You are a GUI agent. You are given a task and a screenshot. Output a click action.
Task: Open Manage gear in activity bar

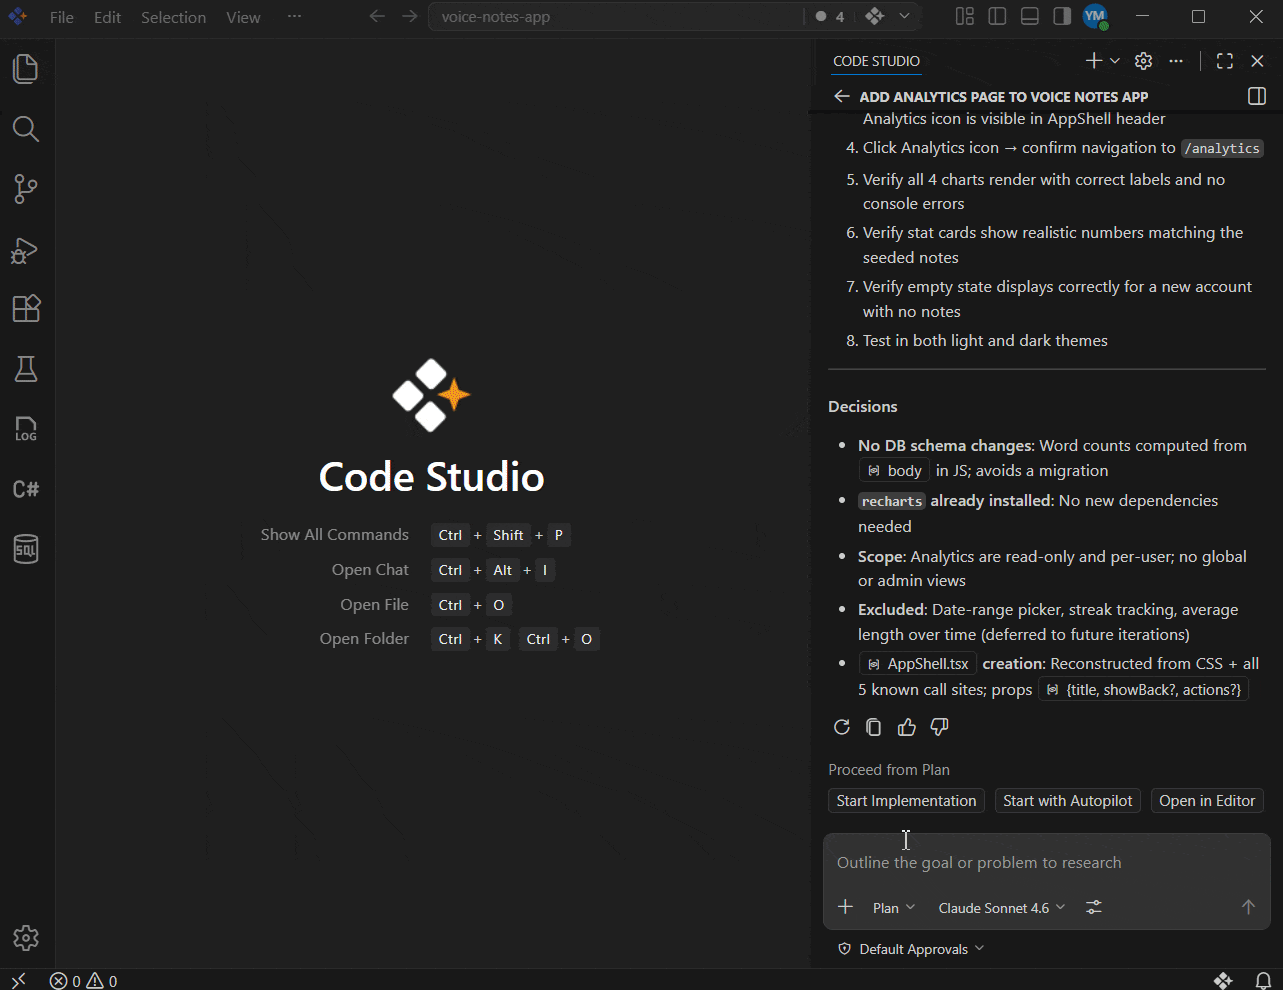[26, 938]
